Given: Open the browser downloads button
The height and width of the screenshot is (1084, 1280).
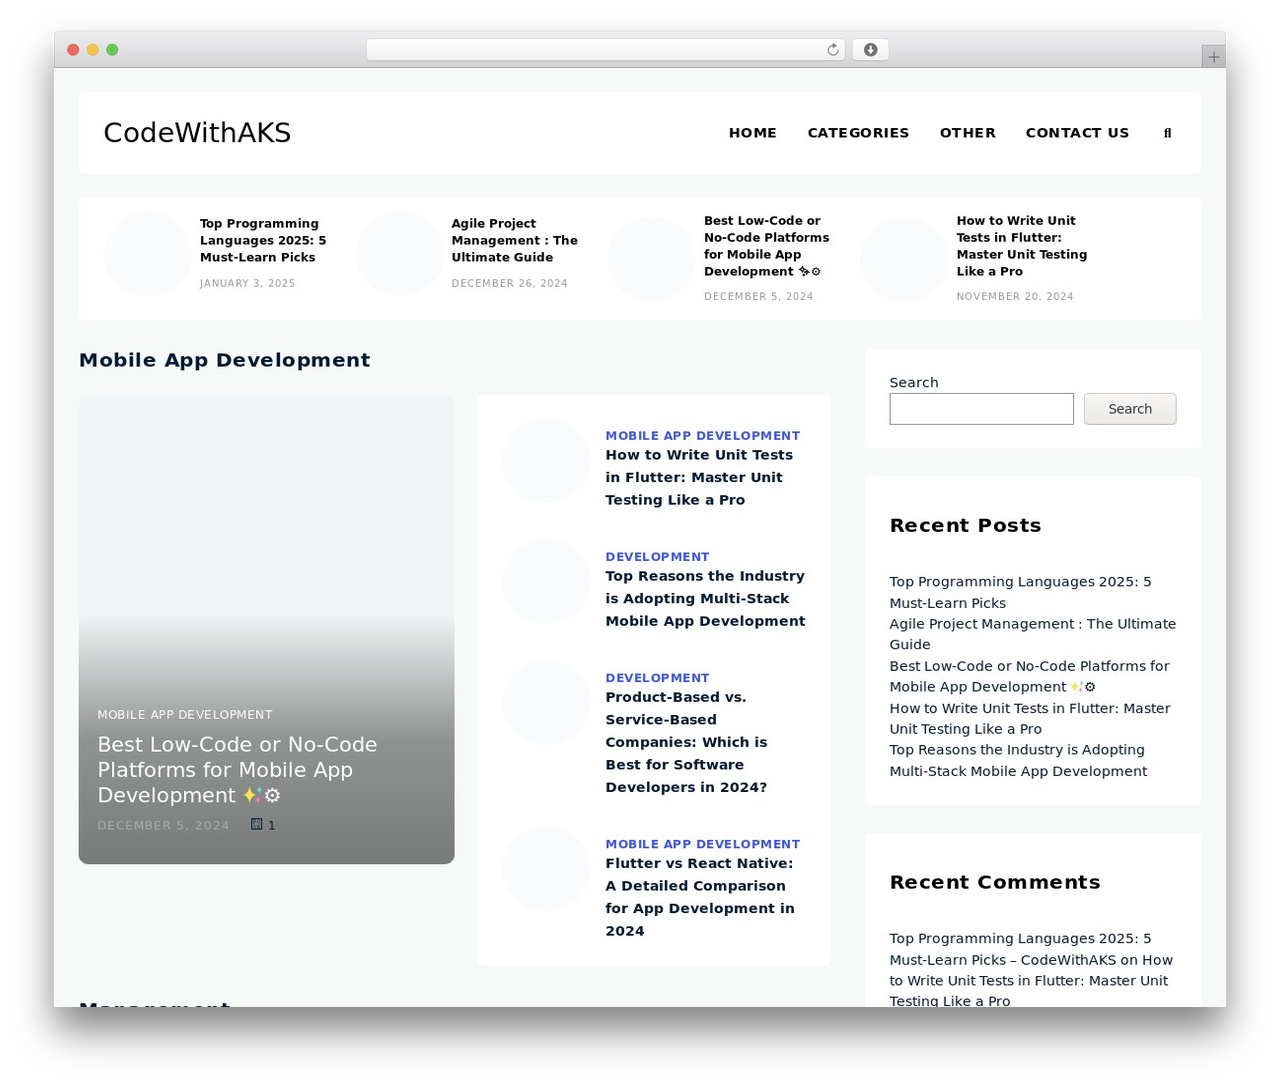Looking at the screenshot, I should 870,50.
